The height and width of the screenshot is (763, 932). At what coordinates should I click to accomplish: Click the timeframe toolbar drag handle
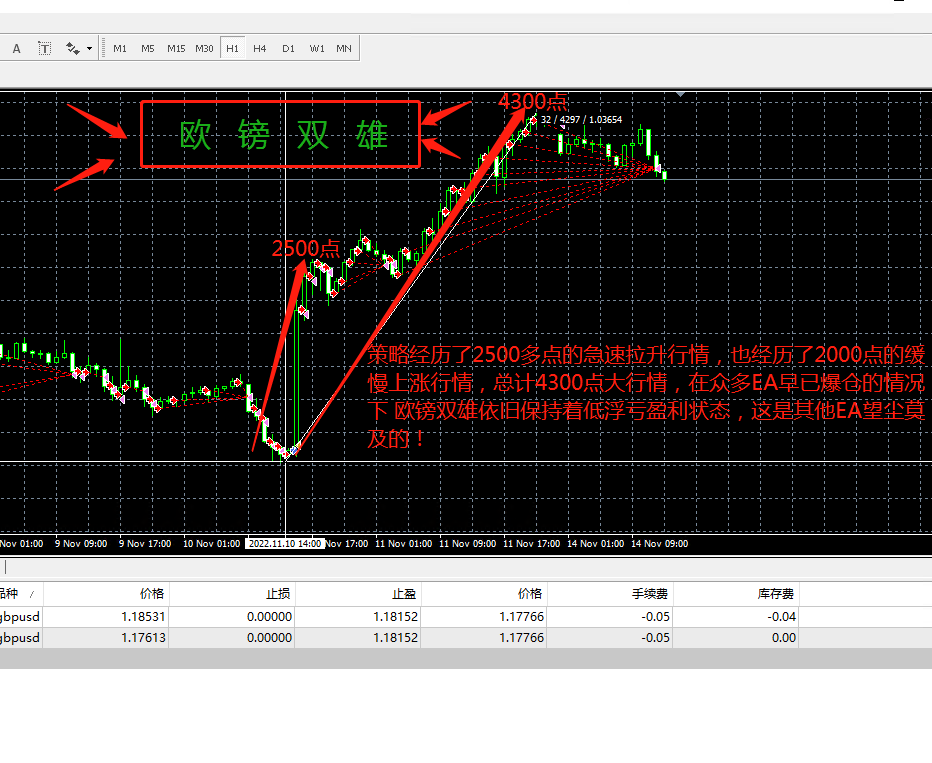tap(103, 49)
